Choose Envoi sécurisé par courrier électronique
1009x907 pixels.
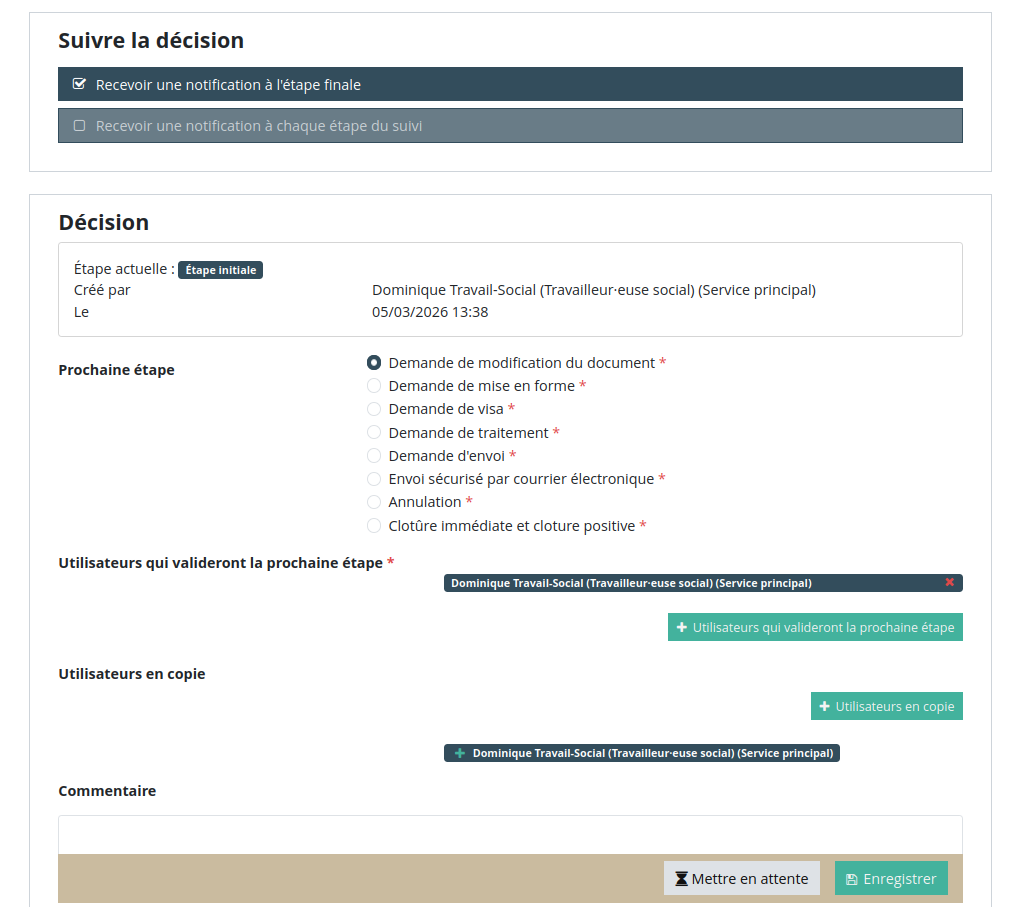[374, 479]
